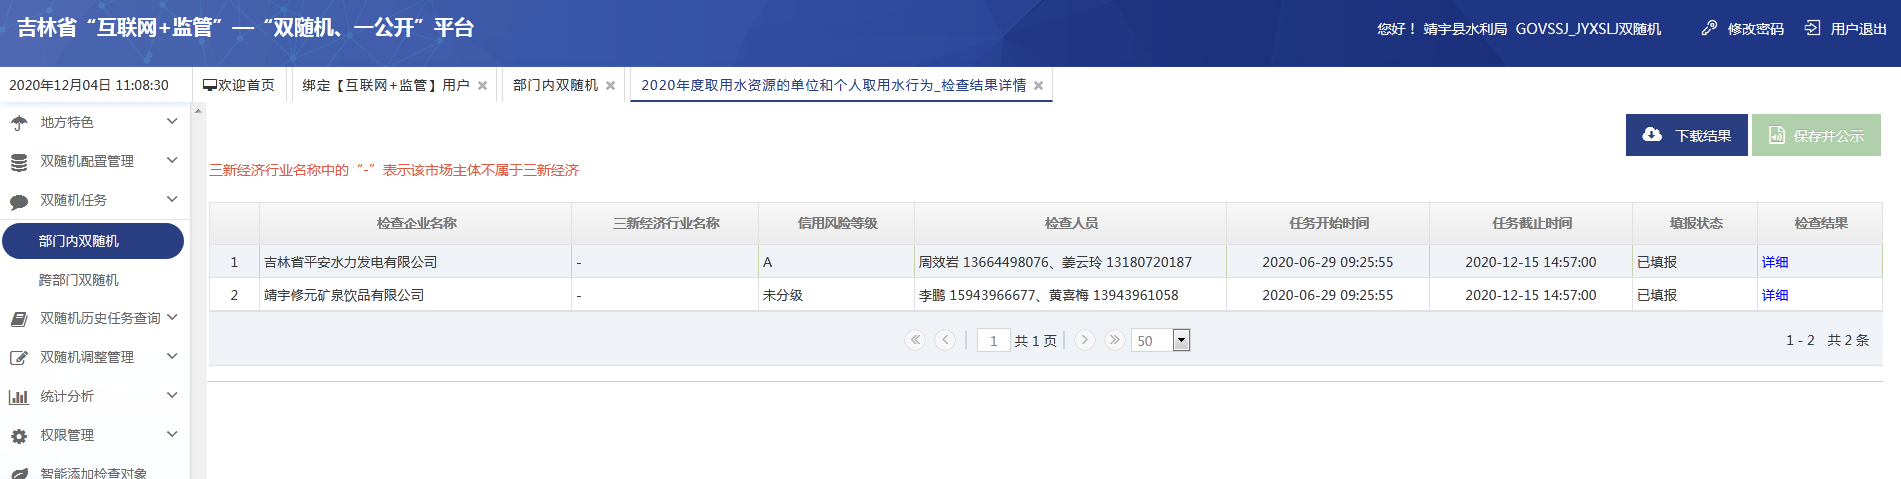Collapse the 双随机任务 chevron
Screen dimensions: 1901x479
pos(172,200)
